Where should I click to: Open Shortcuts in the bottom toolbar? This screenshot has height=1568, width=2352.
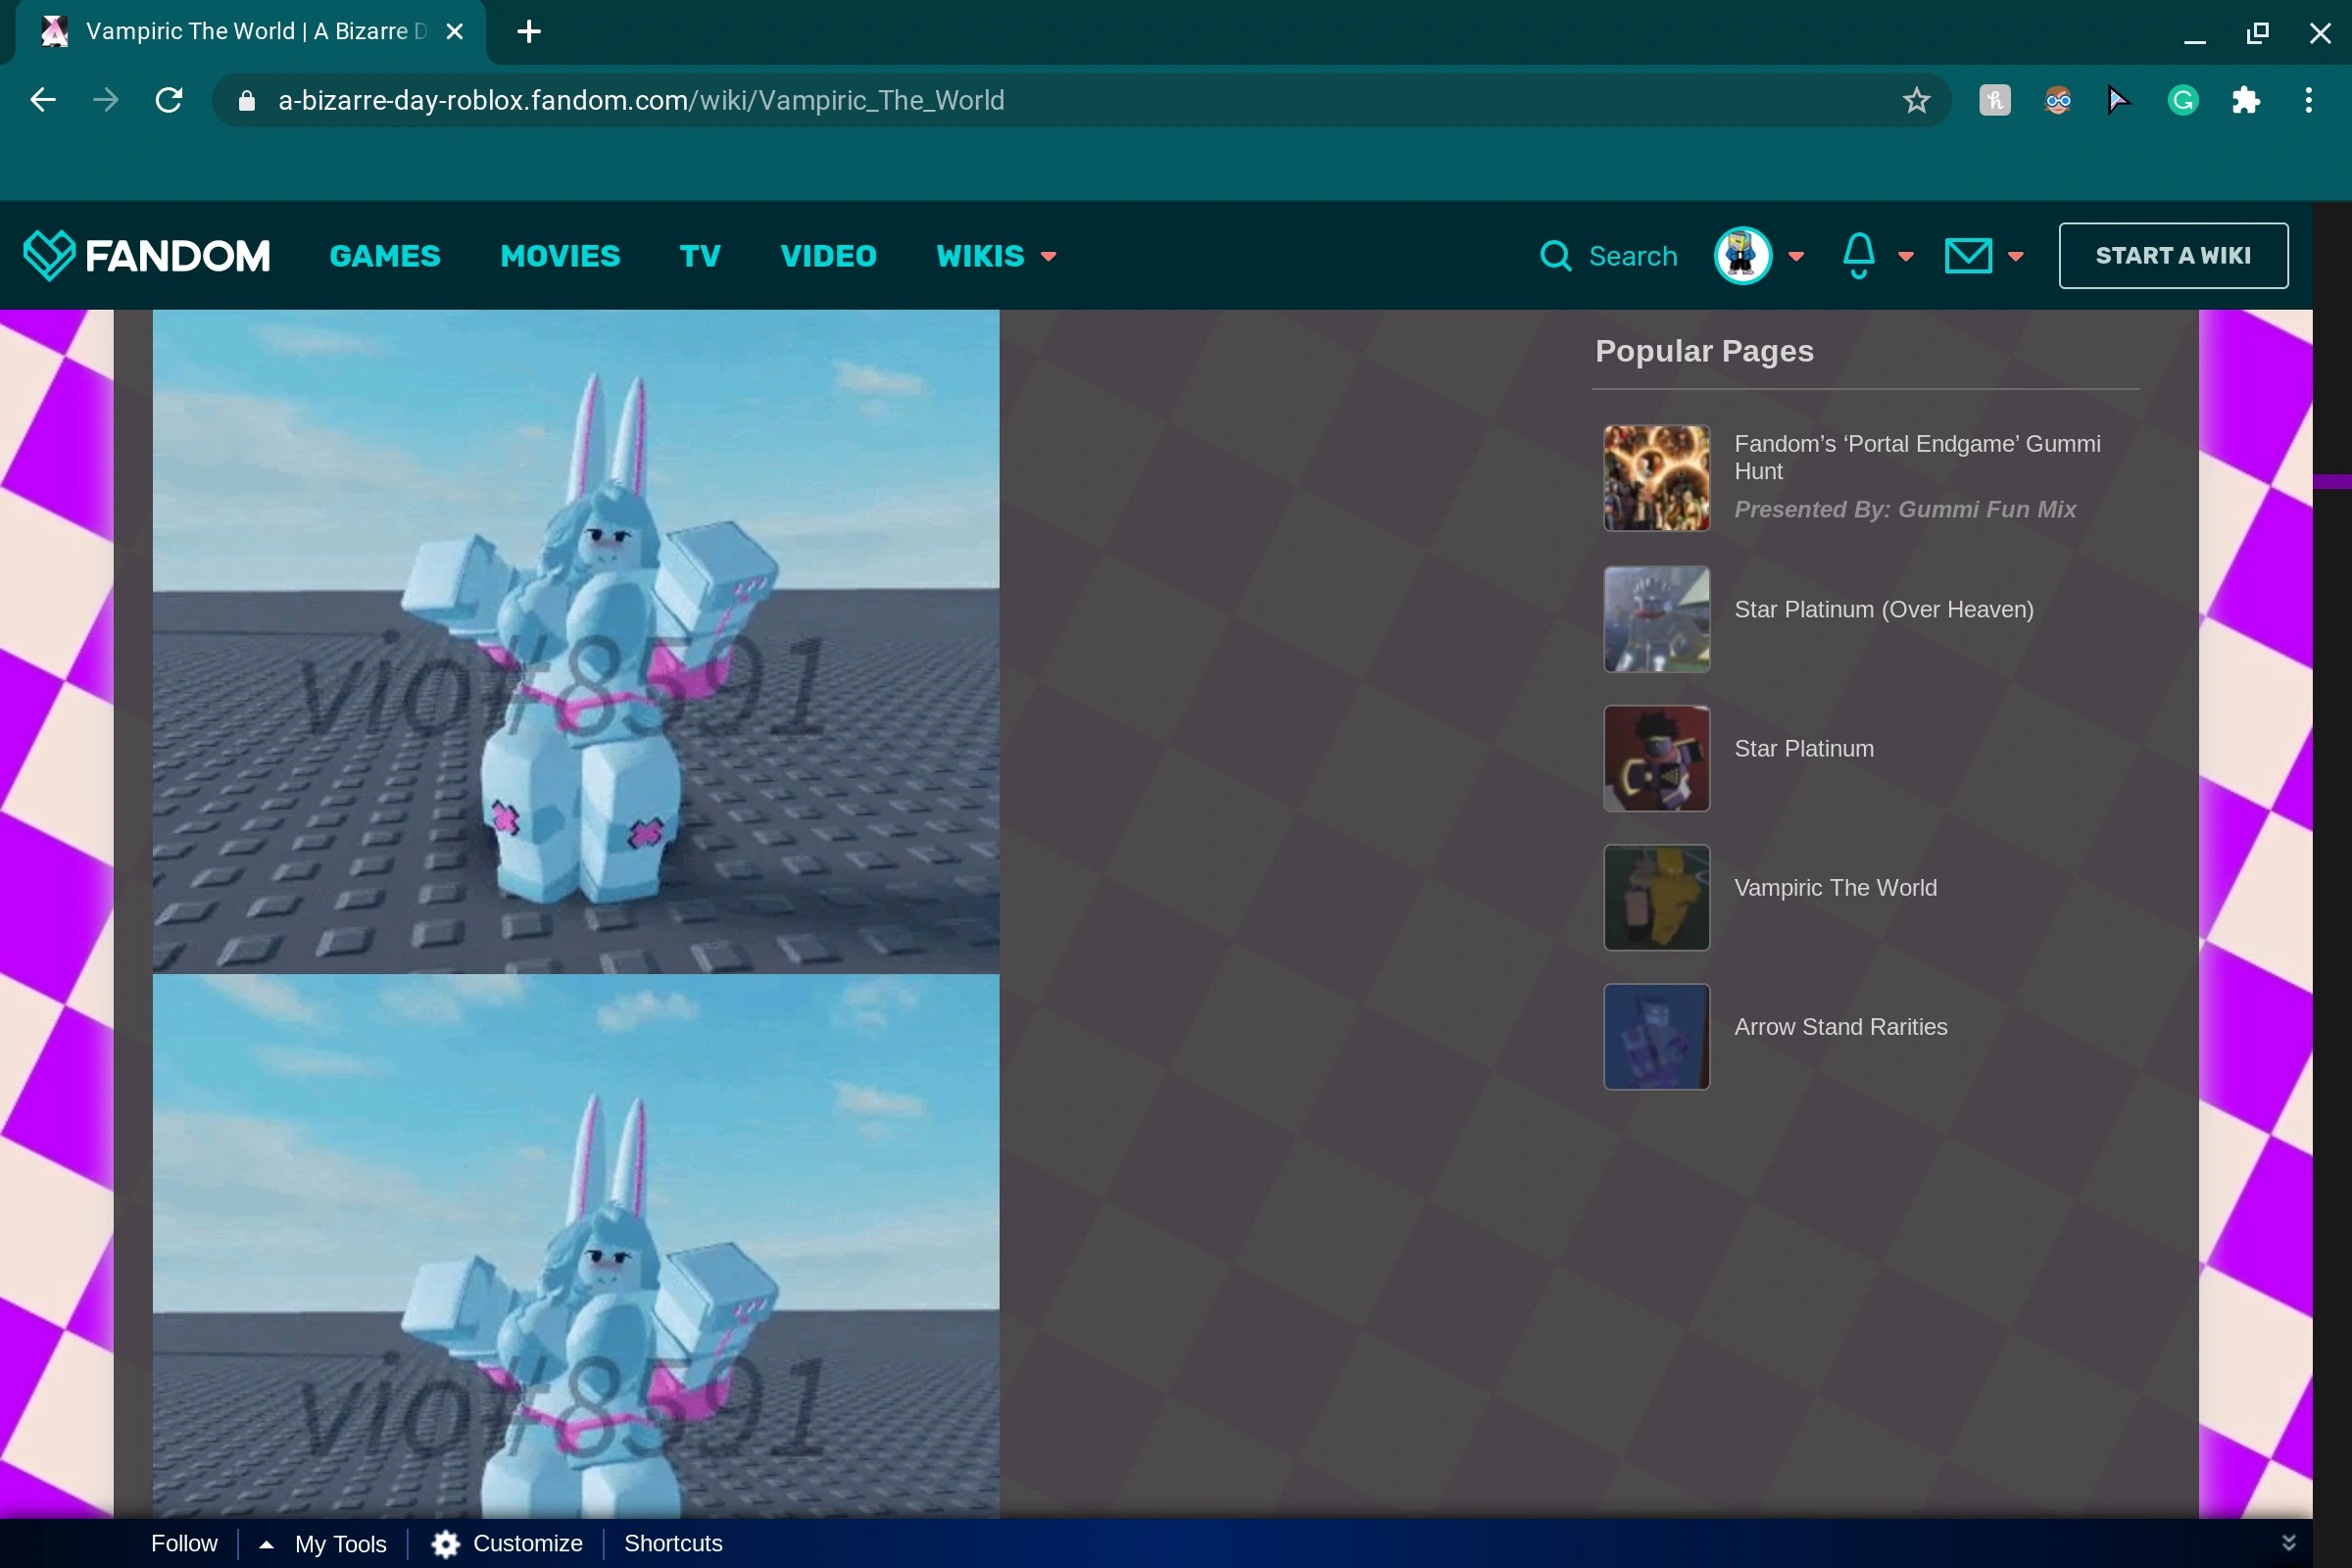673,1544
